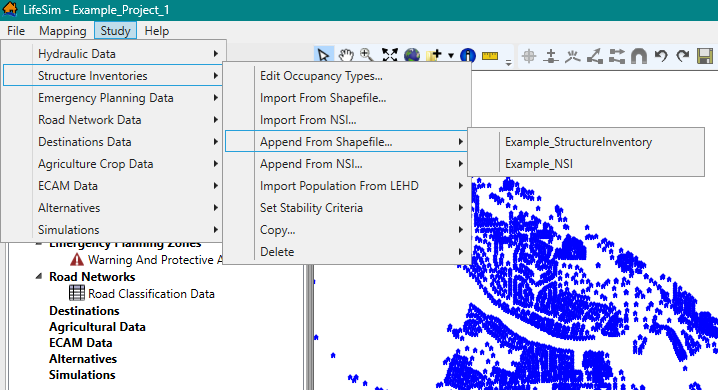Click the redo arrow icon

[683, 56]
